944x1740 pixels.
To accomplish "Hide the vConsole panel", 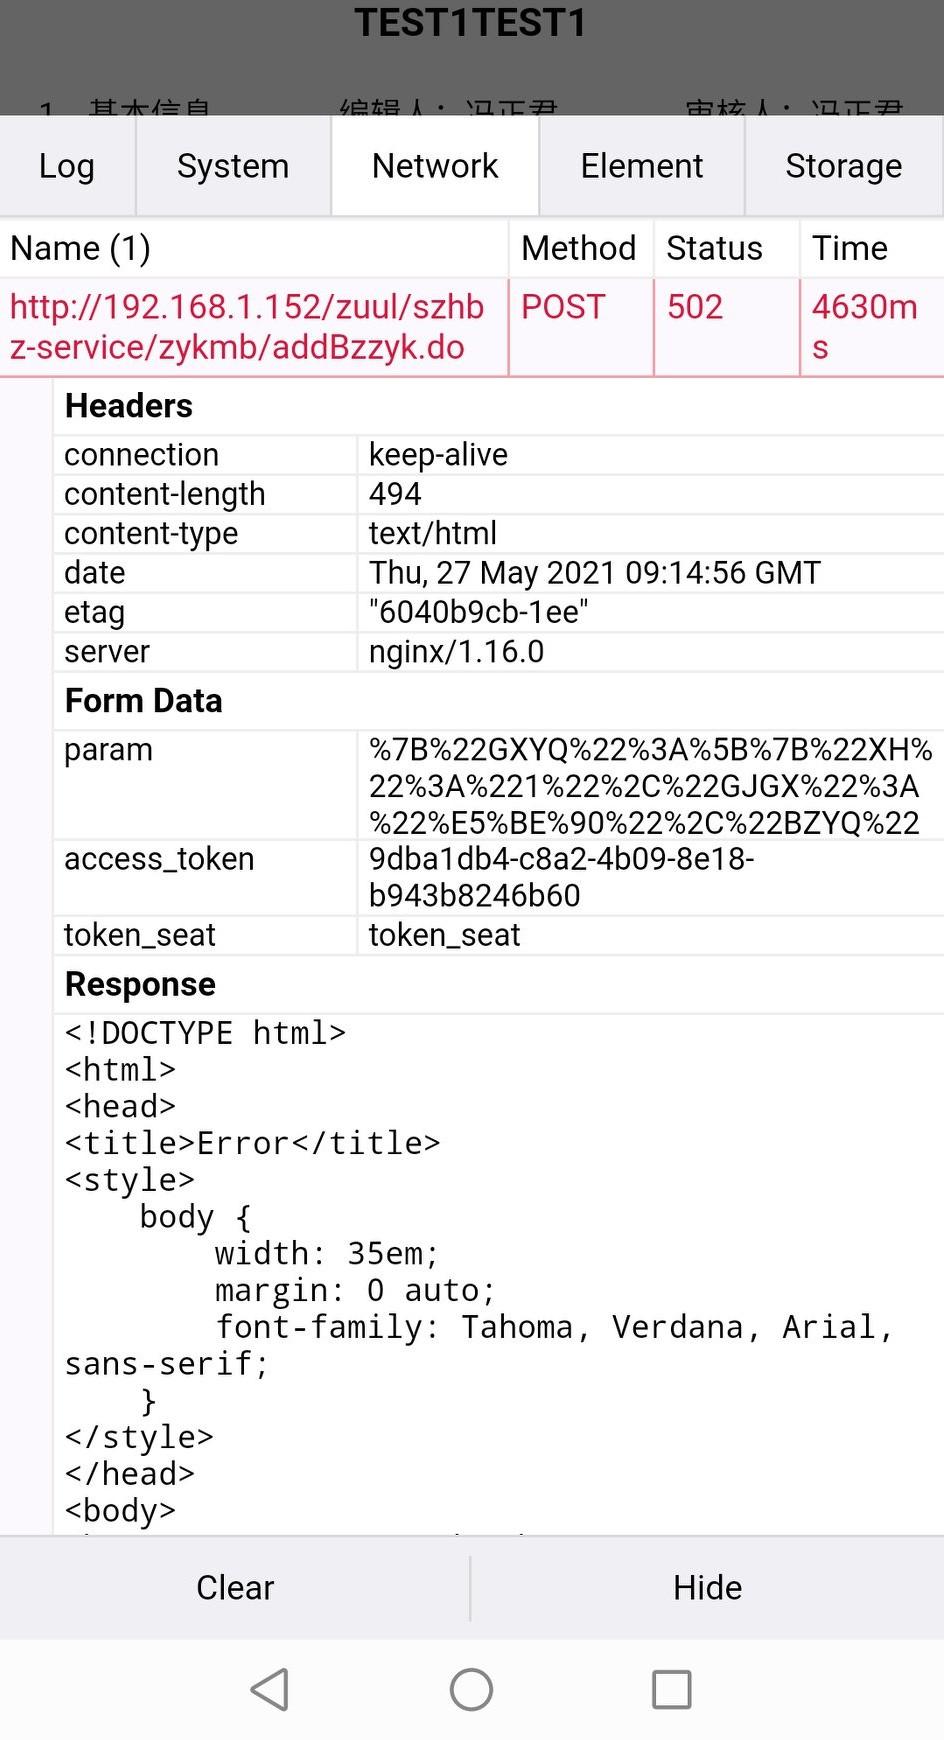I will [x=708, y=1588].
